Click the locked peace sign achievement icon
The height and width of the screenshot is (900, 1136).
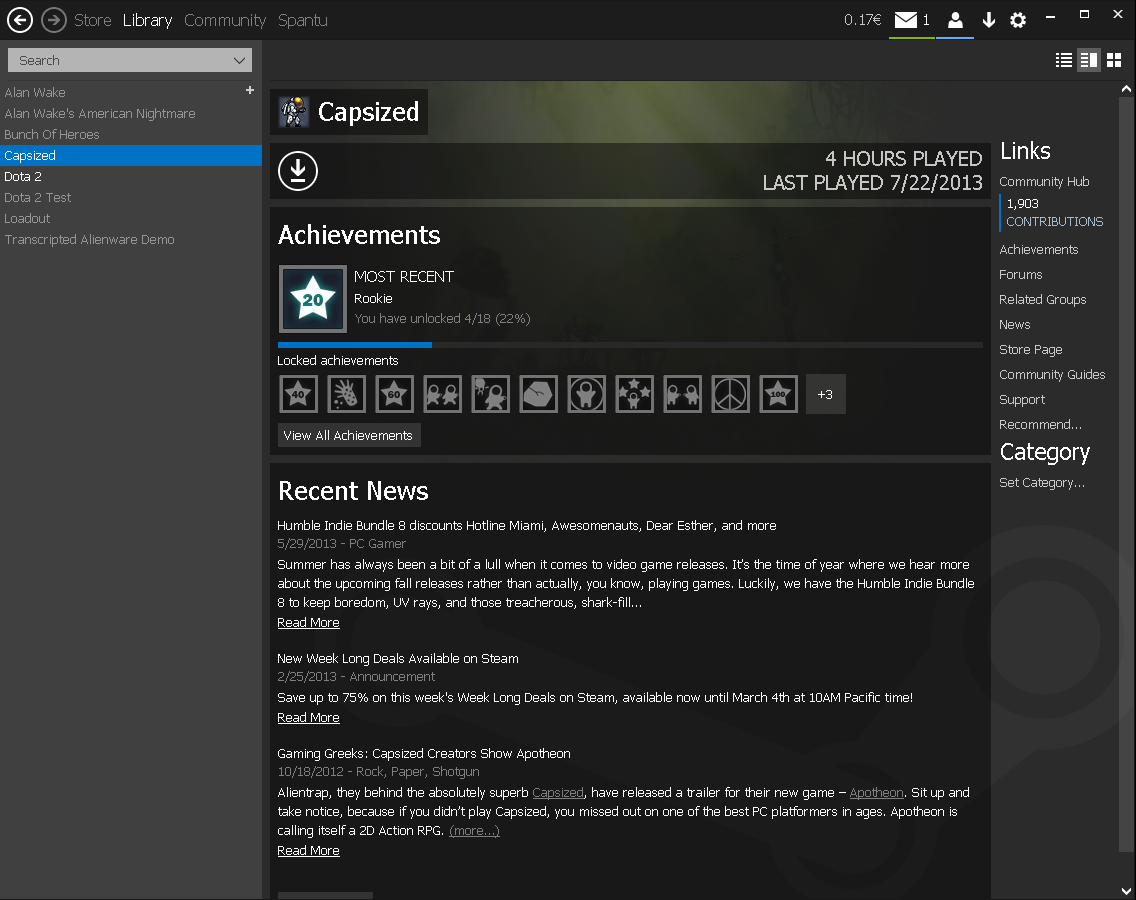730,394
